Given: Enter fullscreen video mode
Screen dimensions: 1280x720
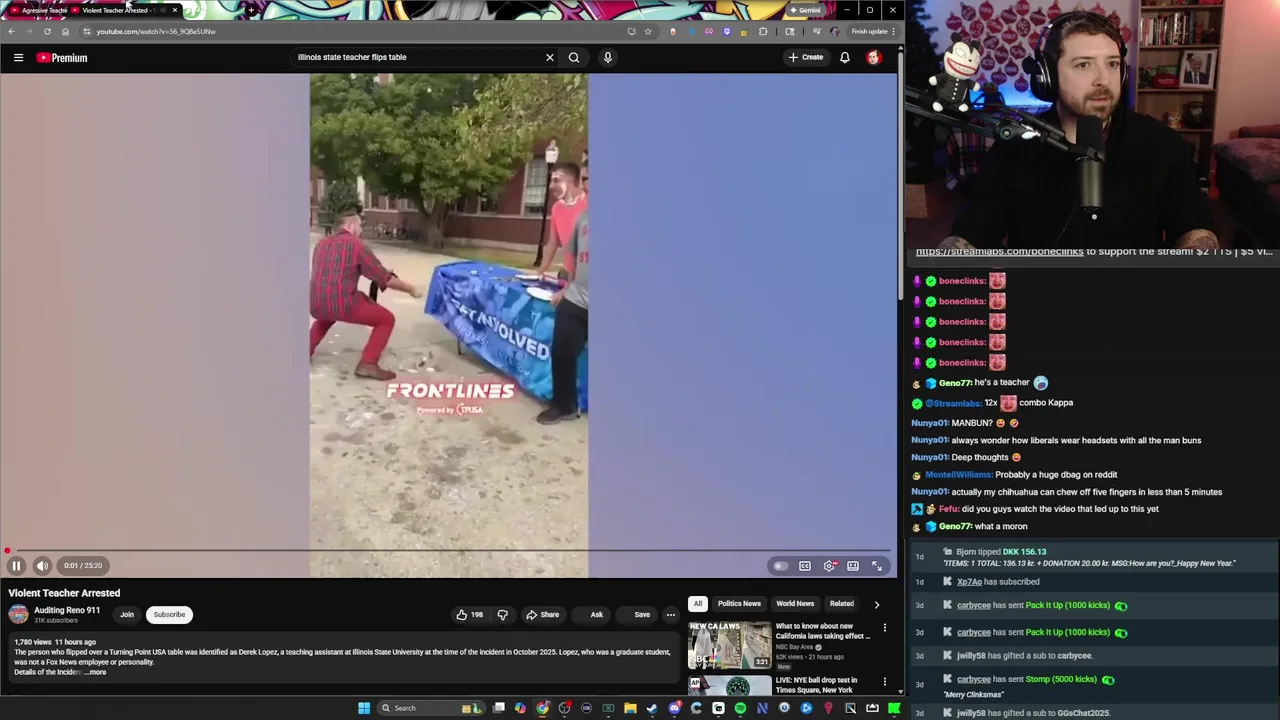Looking at the screenshot, I should 877,566.
